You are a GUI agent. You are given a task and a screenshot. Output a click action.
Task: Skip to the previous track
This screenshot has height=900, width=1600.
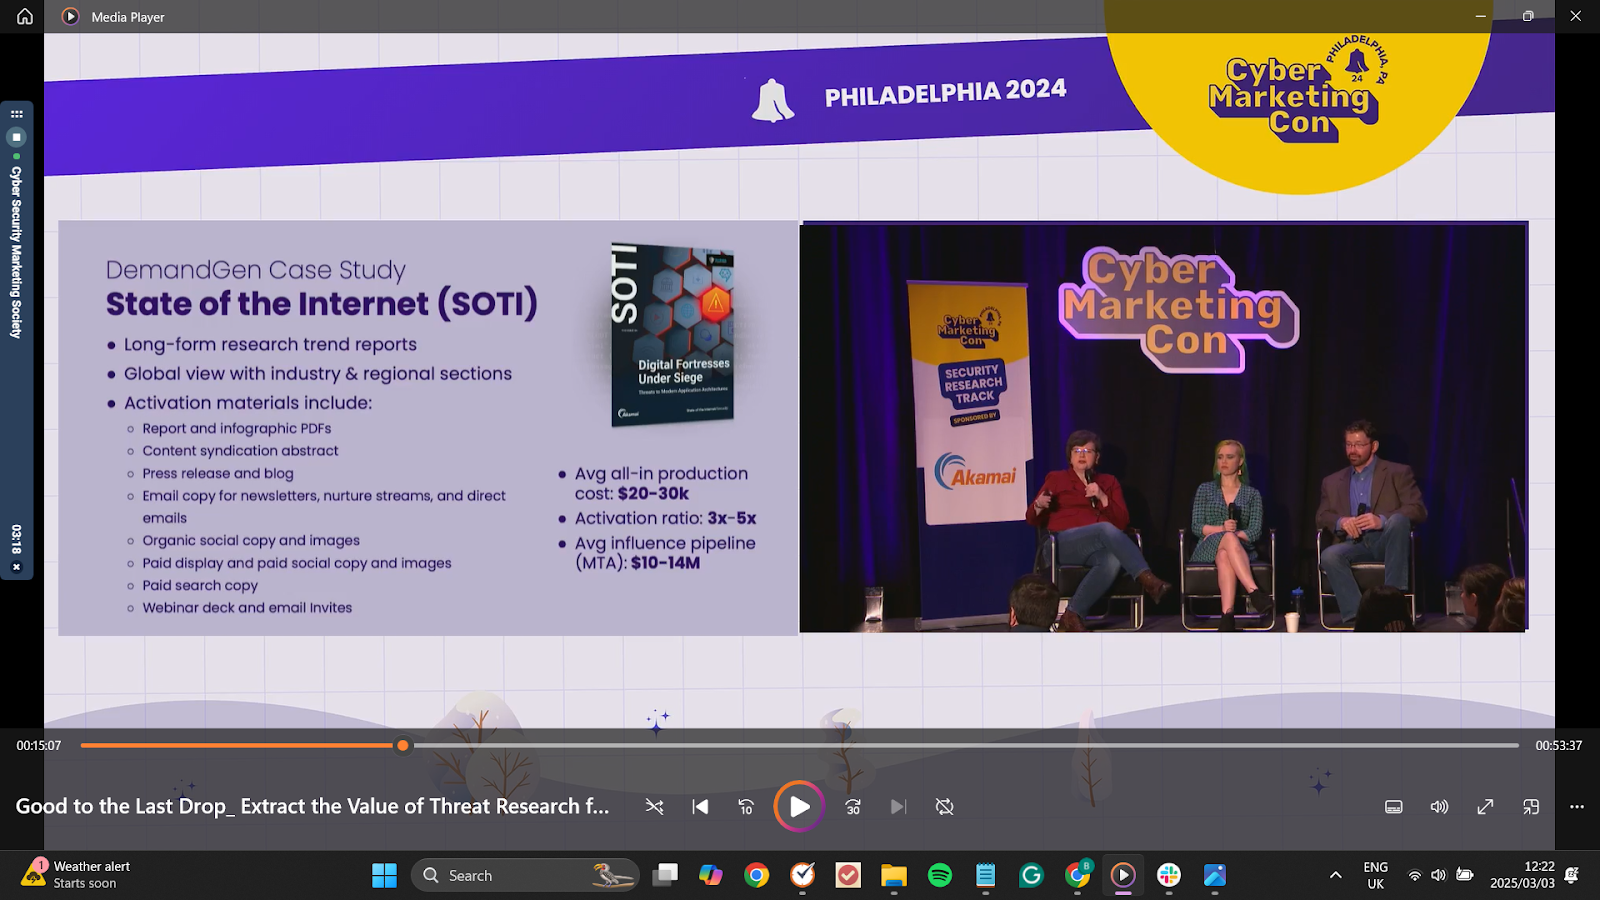(x=700, y=806)
